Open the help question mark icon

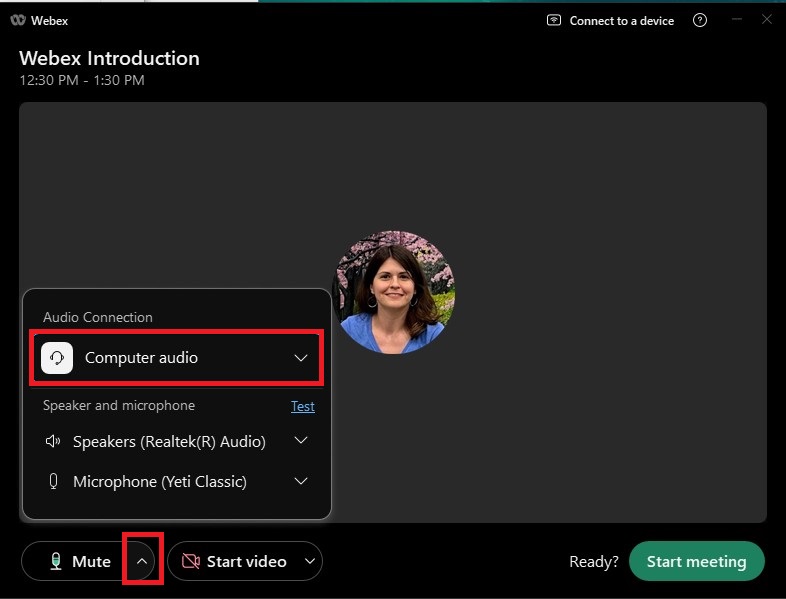pyautogui.click(x=700, y=20)
